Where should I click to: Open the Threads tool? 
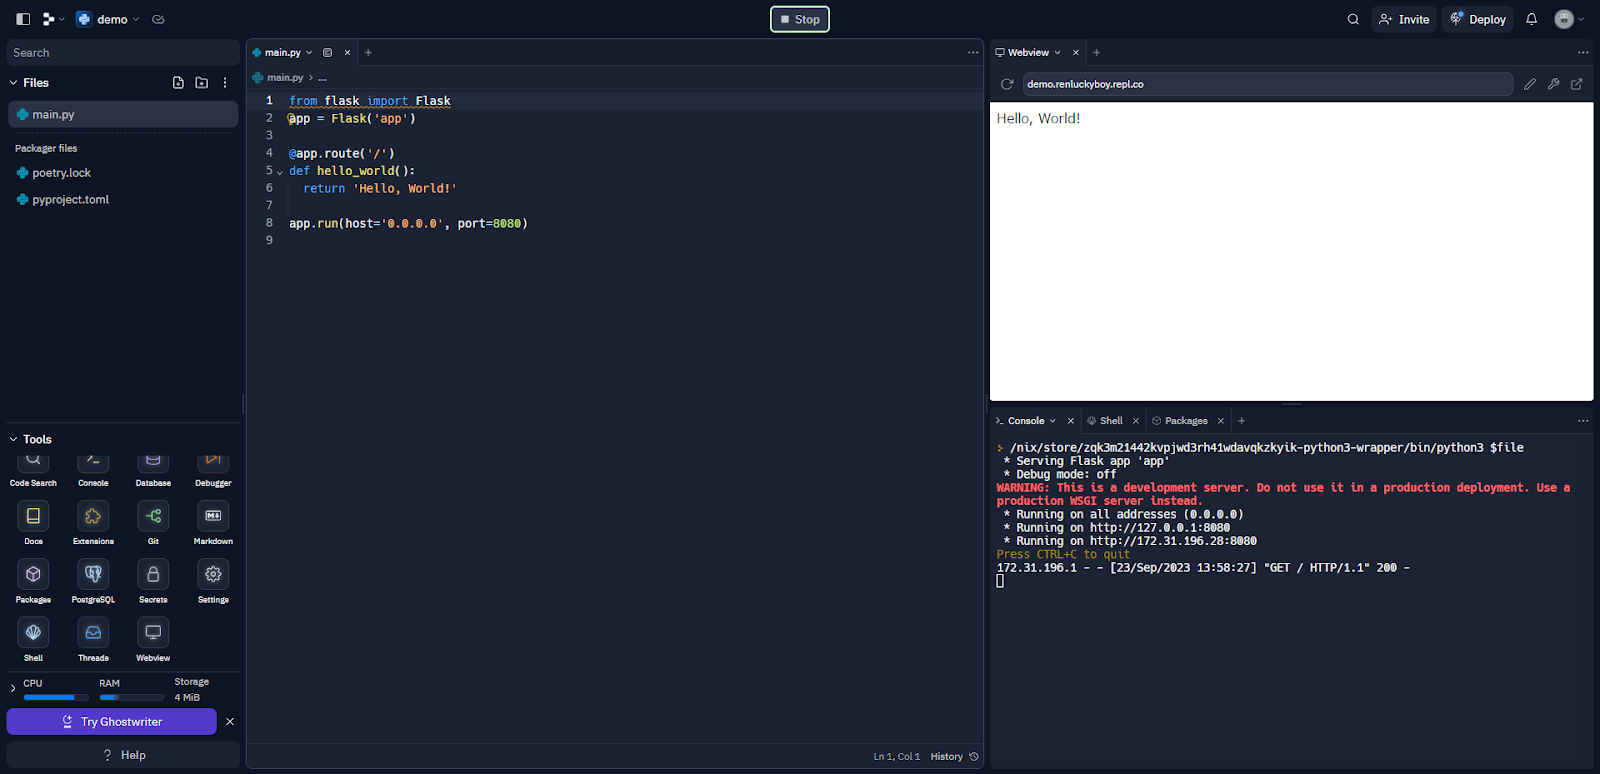click(93, 633)
